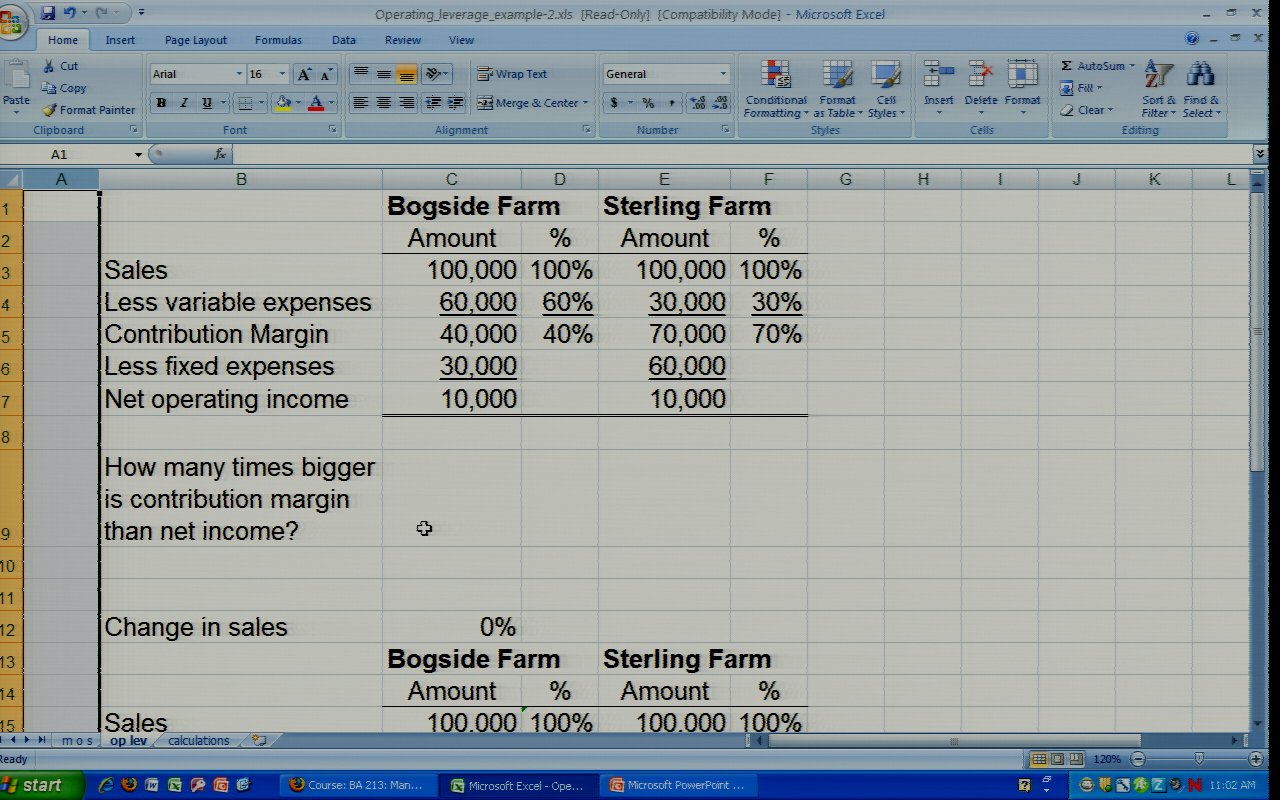Open the font size dropdown showing 16
Viewport: 1280px width, 800px height.
coord(282,74)
